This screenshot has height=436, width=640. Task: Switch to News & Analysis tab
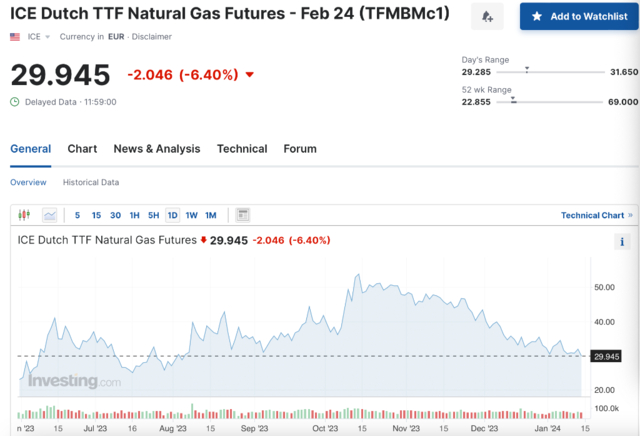156,149
